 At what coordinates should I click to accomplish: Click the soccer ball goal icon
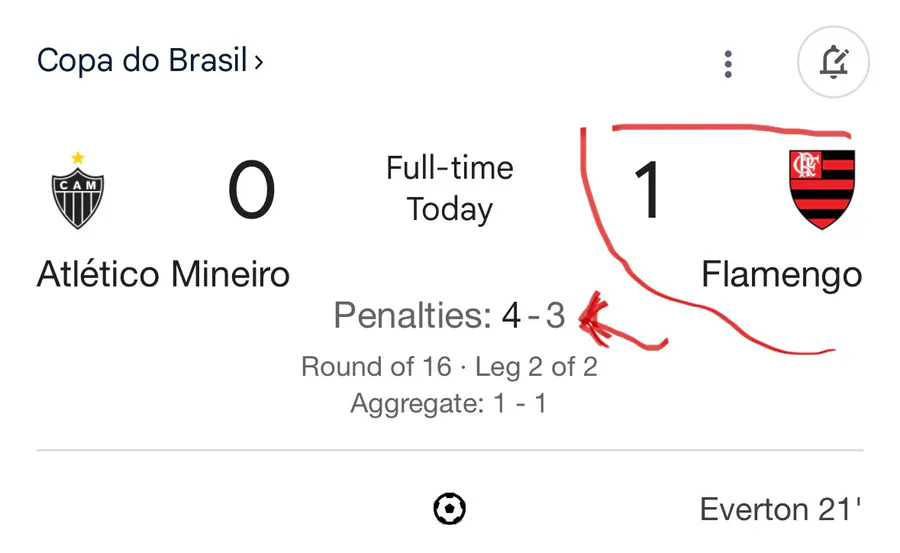(x=449, y=509)
